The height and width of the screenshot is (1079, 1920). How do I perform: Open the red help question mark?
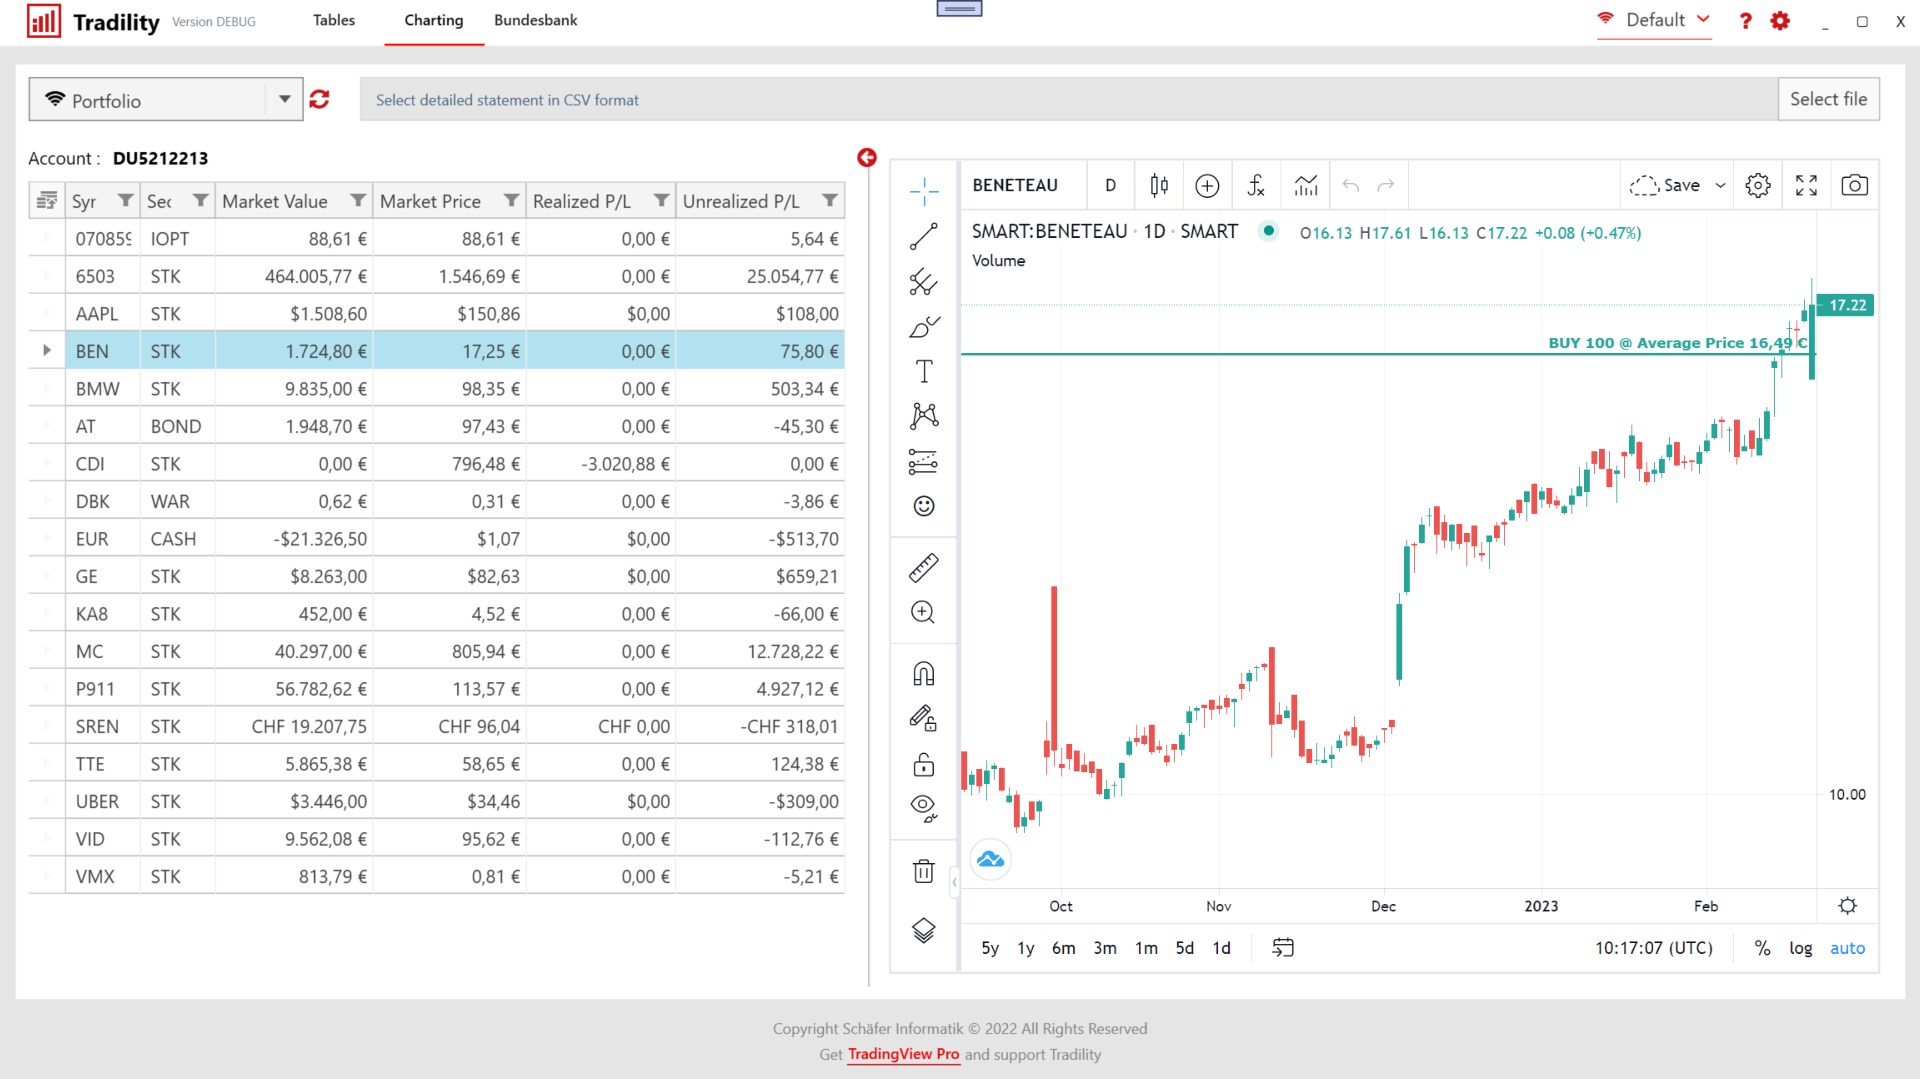click(1746, 21)
